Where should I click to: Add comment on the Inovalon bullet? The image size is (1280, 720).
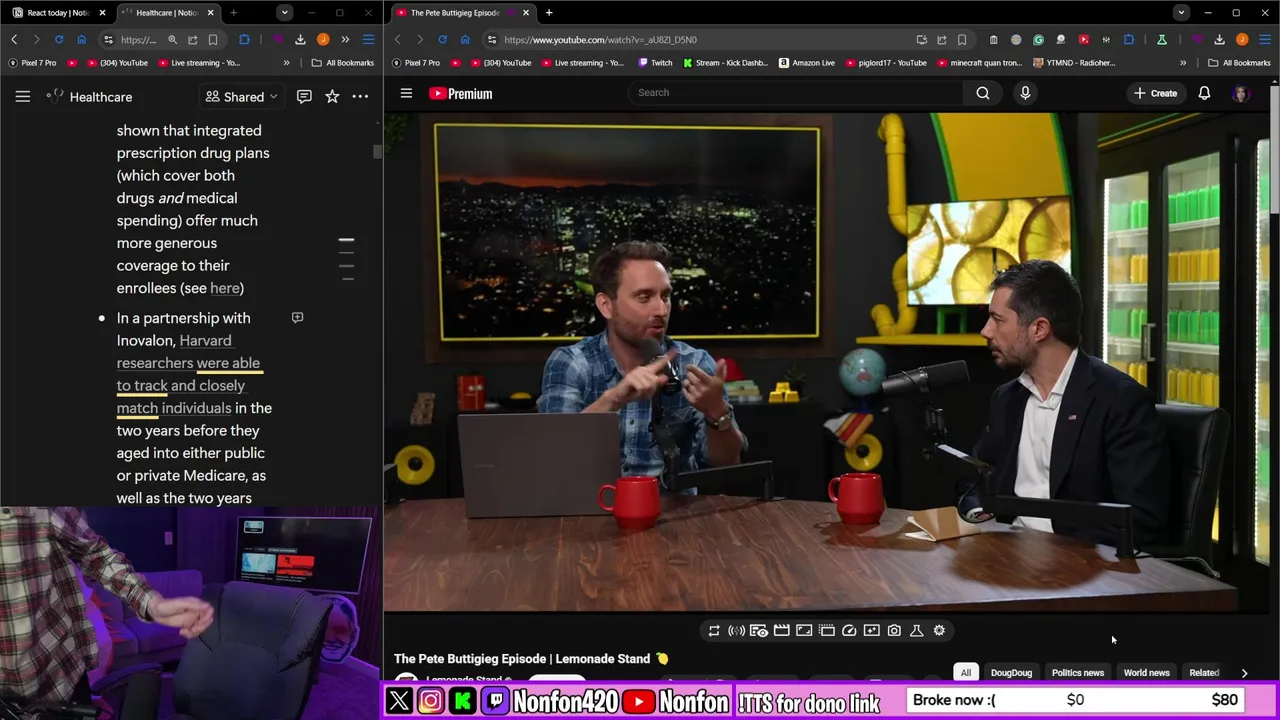(x=297, y=317)
